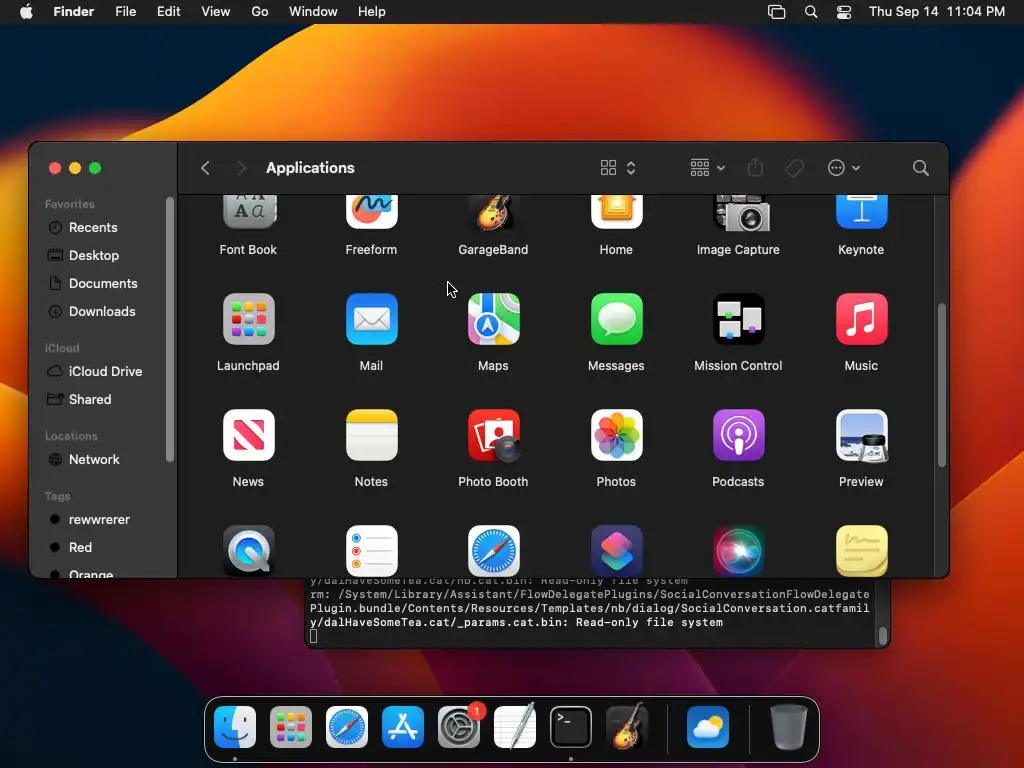This screenshot has height=768, width=1024.
Task: Open the Window menu
Action: pos(313,12)
